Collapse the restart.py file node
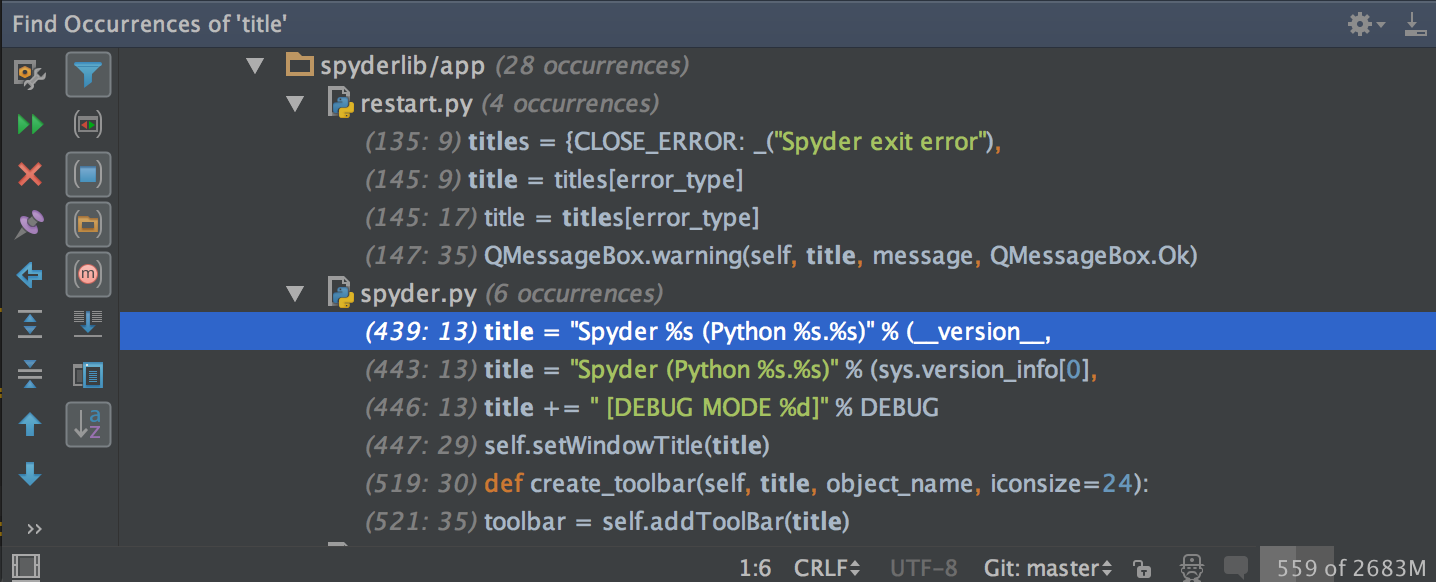The image size is (1436, 582). tap(295, 104)
